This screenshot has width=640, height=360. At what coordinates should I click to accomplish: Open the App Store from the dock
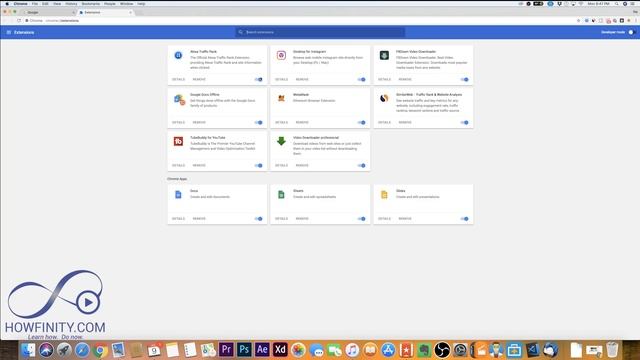tap(388, 350)
